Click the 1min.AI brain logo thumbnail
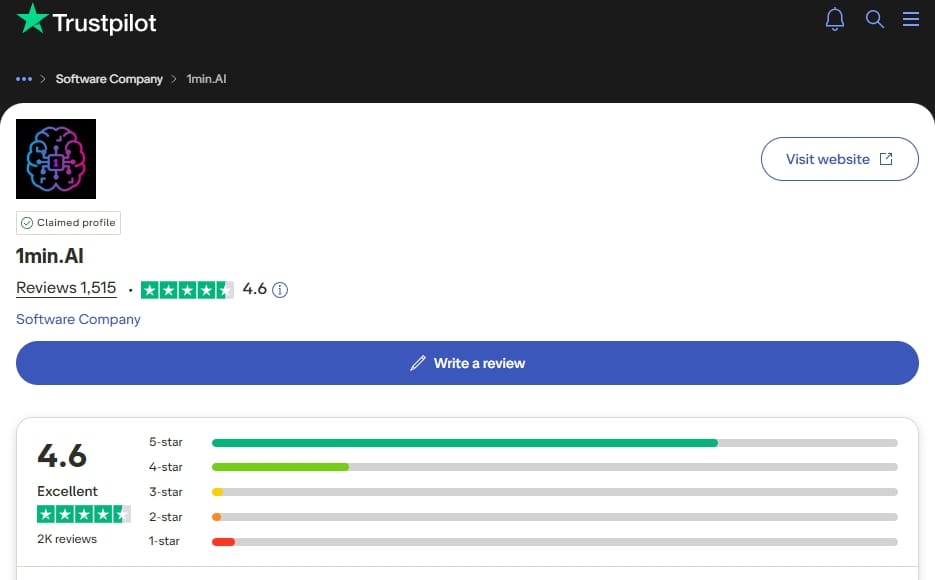This screenshot has width=935, height=580. point(56,159)
